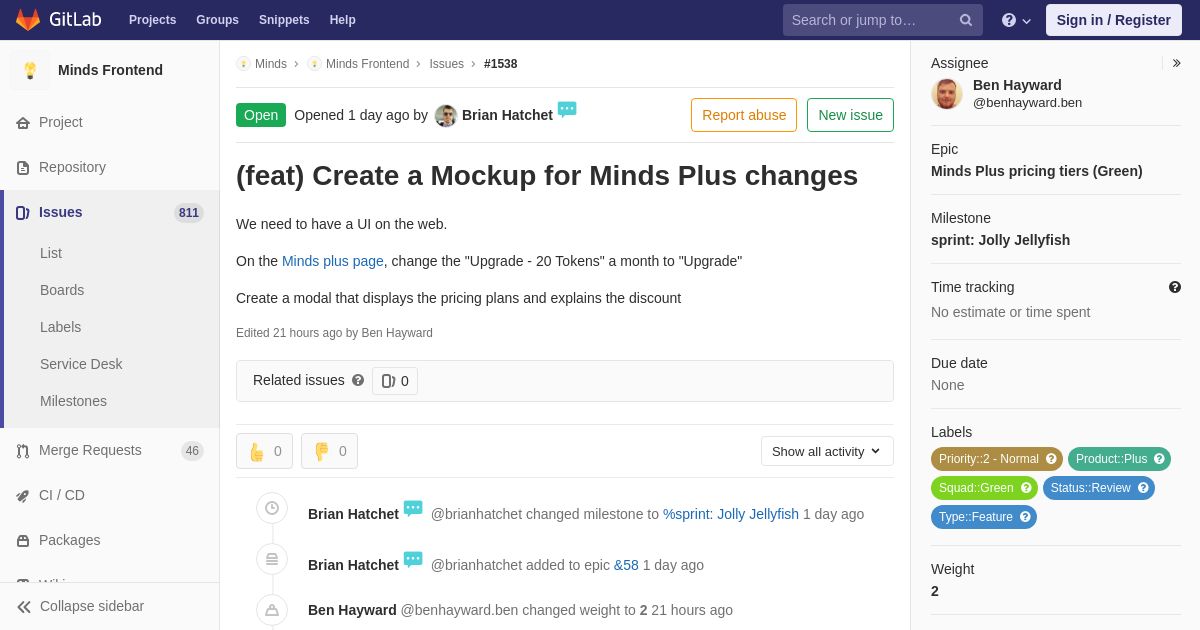This screenshot has height=630, width=1200.
Task: Open sidebar milestone sprint: Jolly Jellyfish
Action: pyautogui.click(x=1000, y=240)
